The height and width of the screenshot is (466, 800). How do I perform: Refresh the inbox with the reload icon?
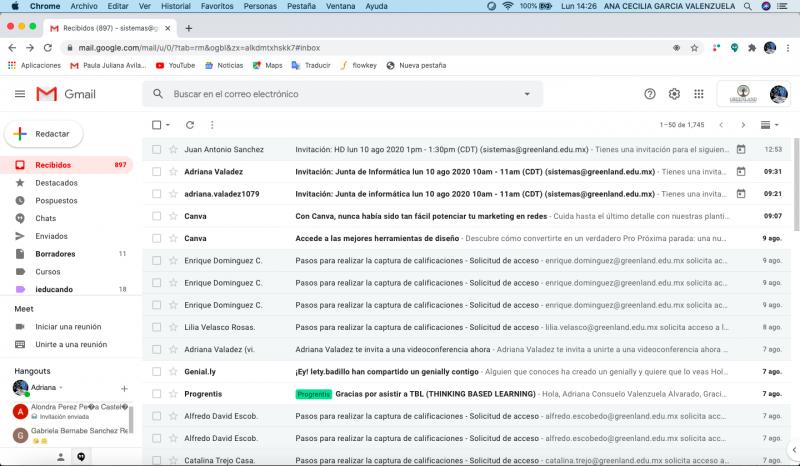[190, 125]
